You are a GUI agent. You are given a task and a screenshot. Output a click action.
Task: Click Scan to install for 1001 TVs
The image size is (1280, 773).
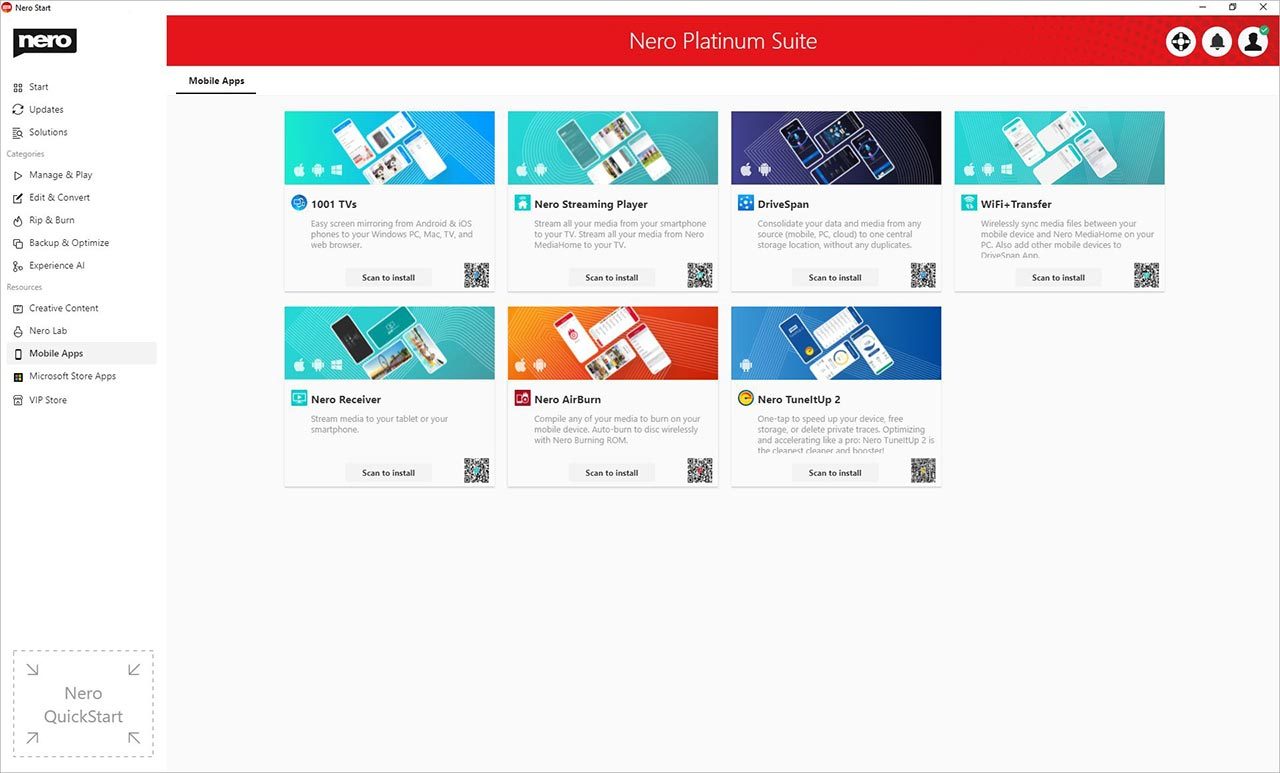coord(389,277)
